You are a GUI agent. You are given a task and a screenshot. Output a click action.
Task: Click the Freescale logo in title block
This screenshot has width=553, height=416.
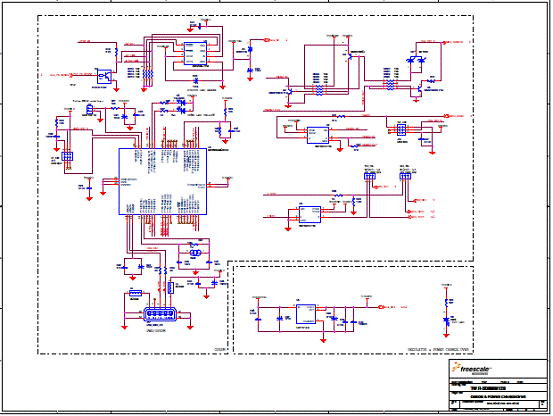coord(471,369)
